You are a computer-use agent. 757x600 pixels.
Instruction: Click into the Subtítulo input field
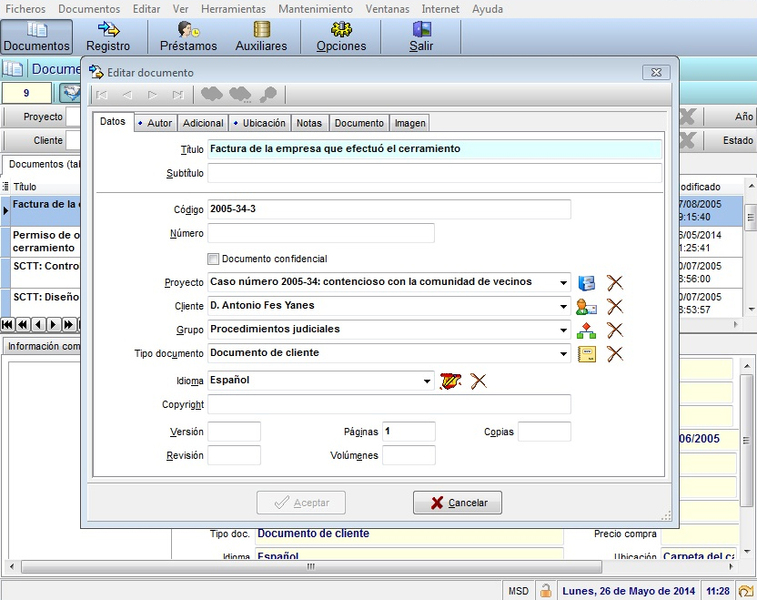pyautogui.click(x=434, y=174)
